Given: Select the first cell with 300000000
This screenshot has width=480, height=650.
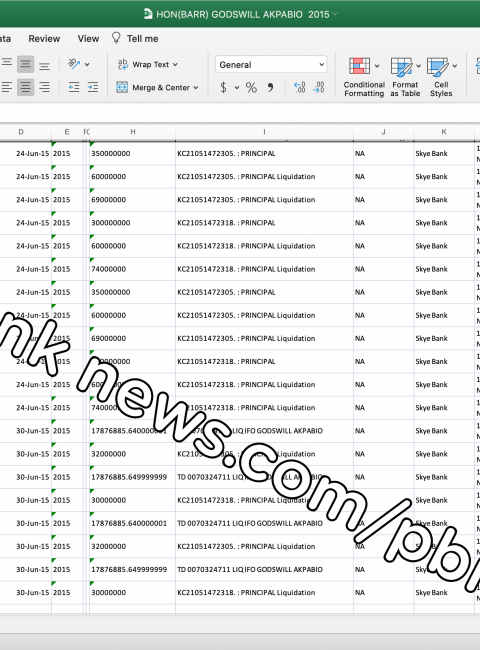Looking at the screenshot, I should pos(132,223).
